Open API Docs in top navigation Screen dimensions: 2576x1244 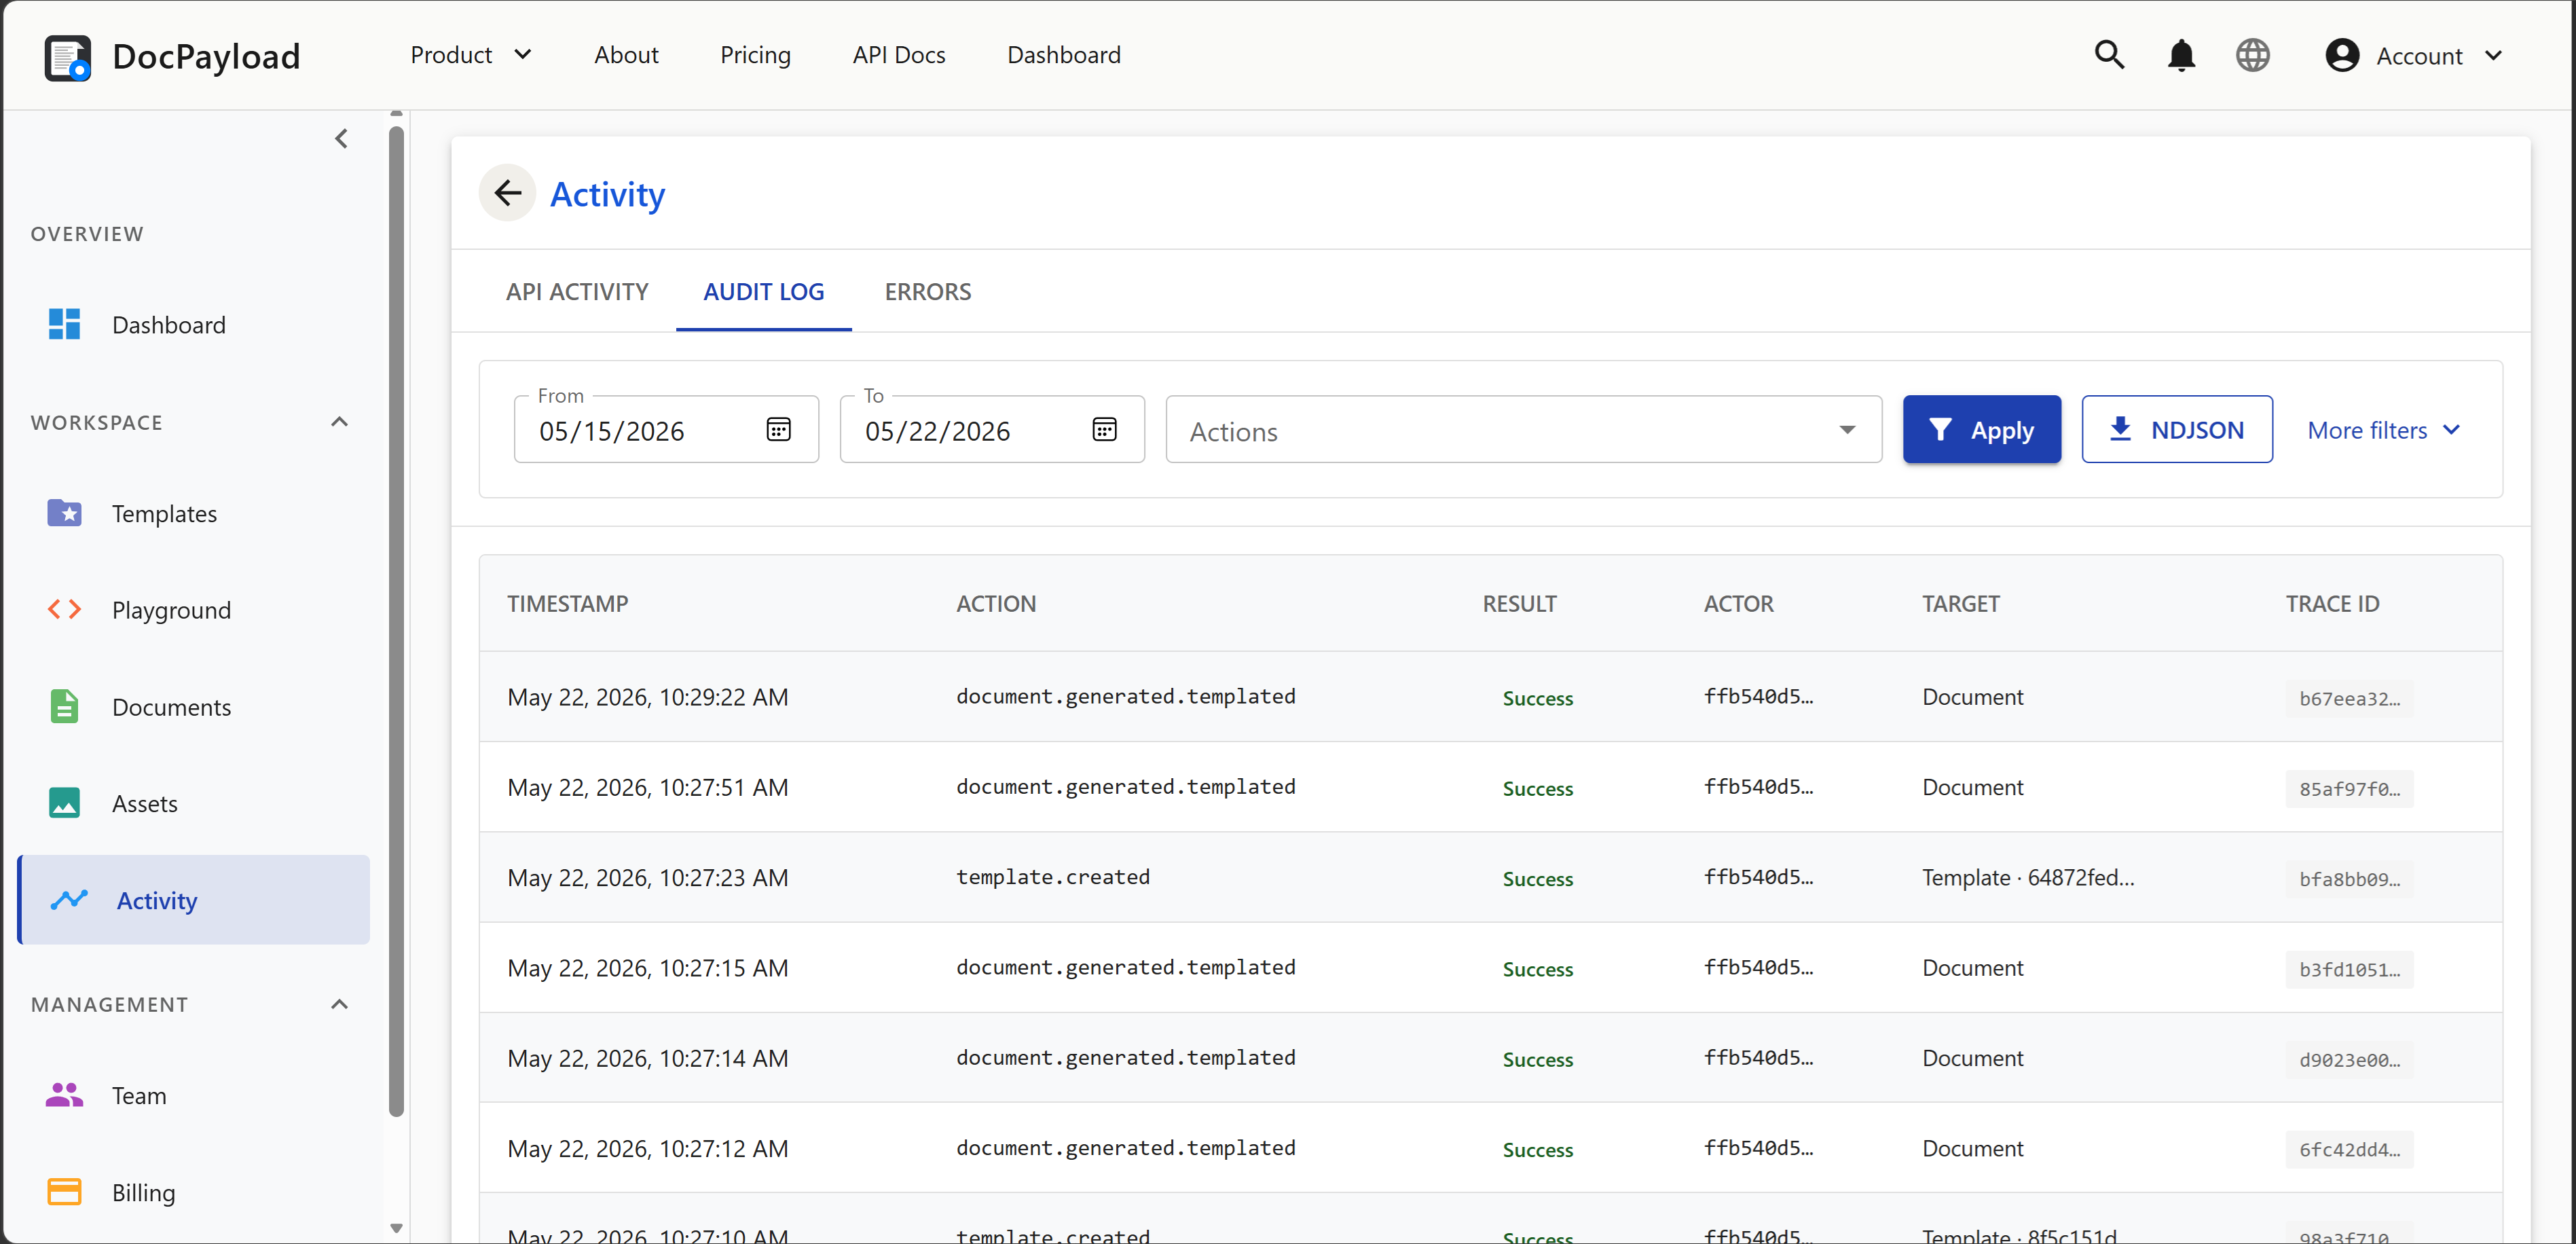click(x=899, y=55)
